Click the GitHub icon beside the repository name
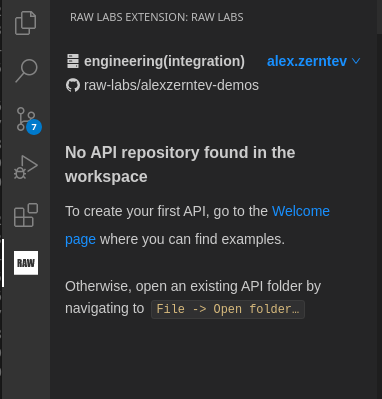382x399 pixels. [x=73, y=85]
